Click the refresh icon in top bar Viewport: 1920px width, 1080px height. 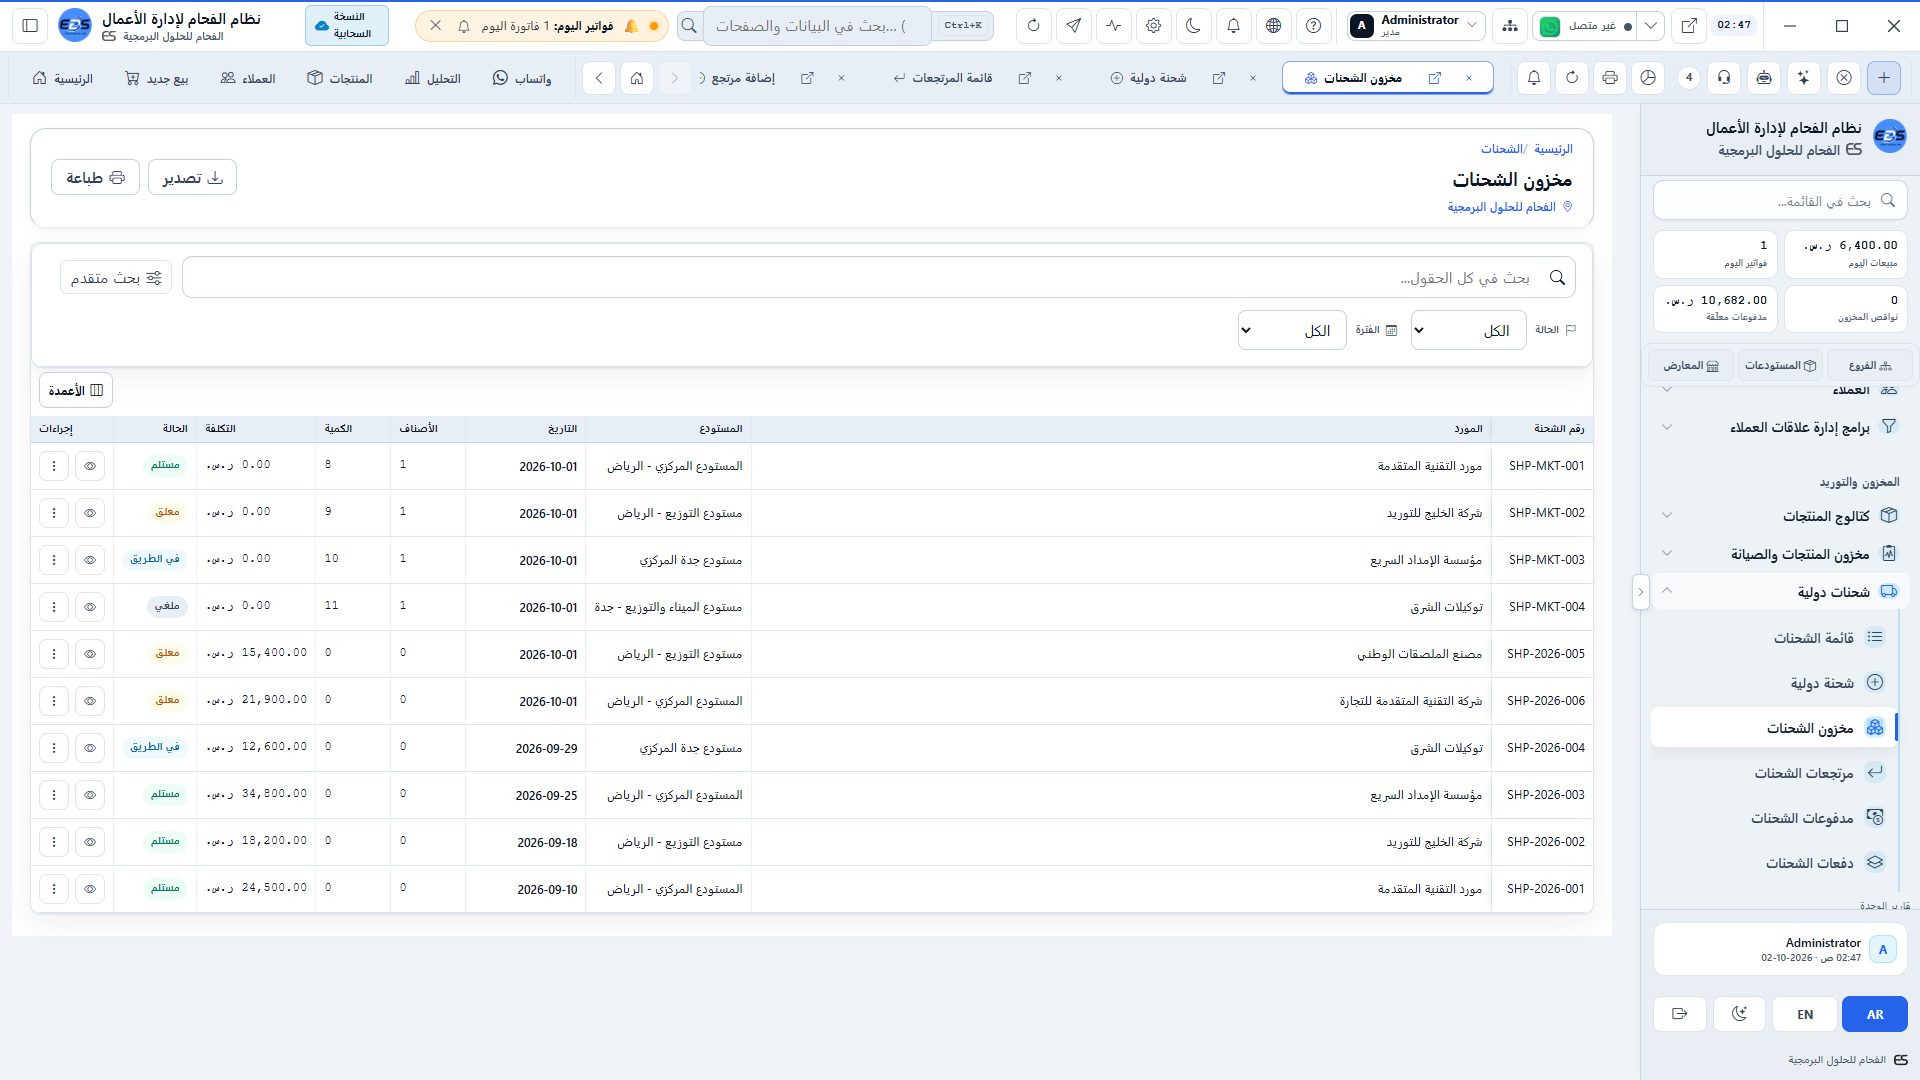pyautogui.click(x=1033, y=26)
